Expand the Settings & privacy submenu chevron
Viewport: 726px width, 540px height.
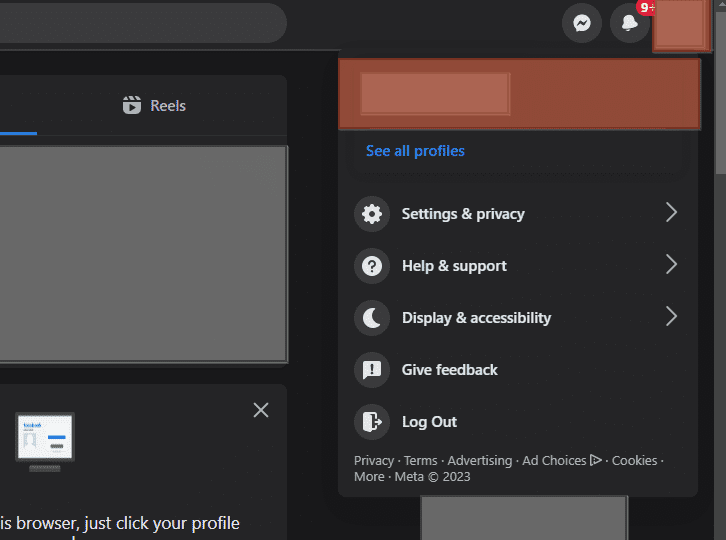pyautogui.click(x=671, y=213)
